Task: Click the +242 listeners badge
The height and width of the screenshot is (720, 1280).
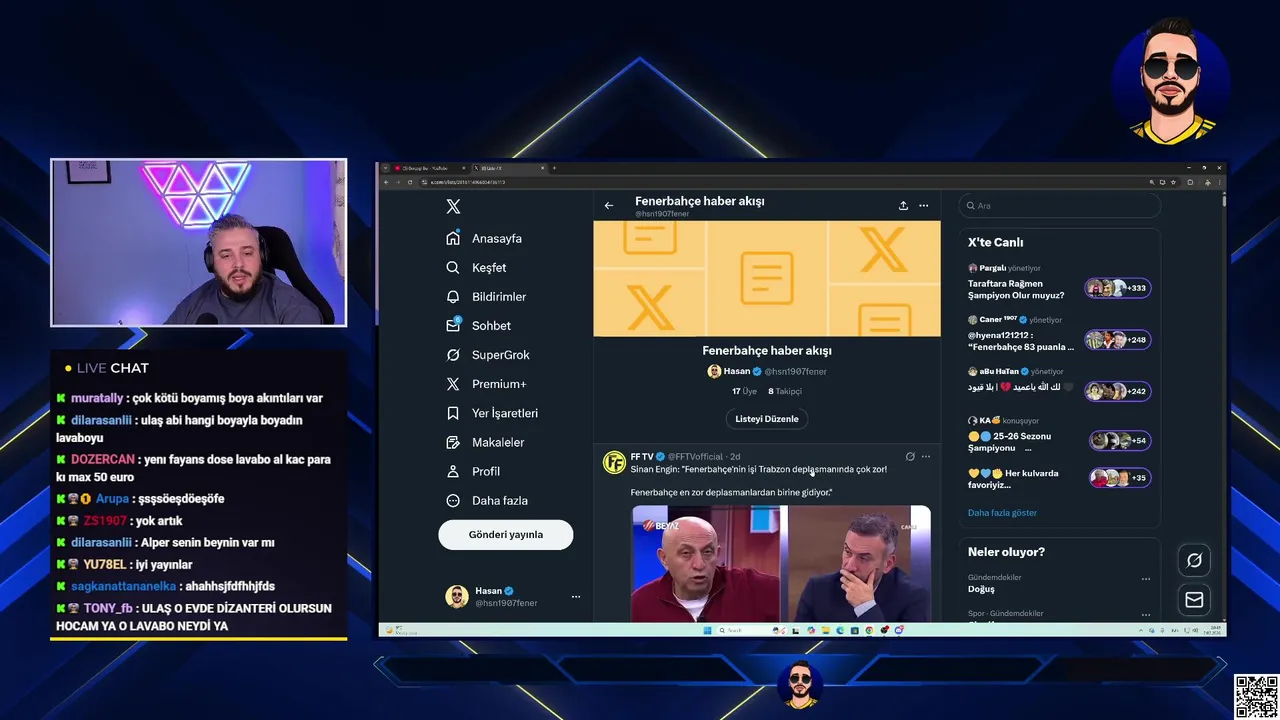Action: tap(1118, 391)
